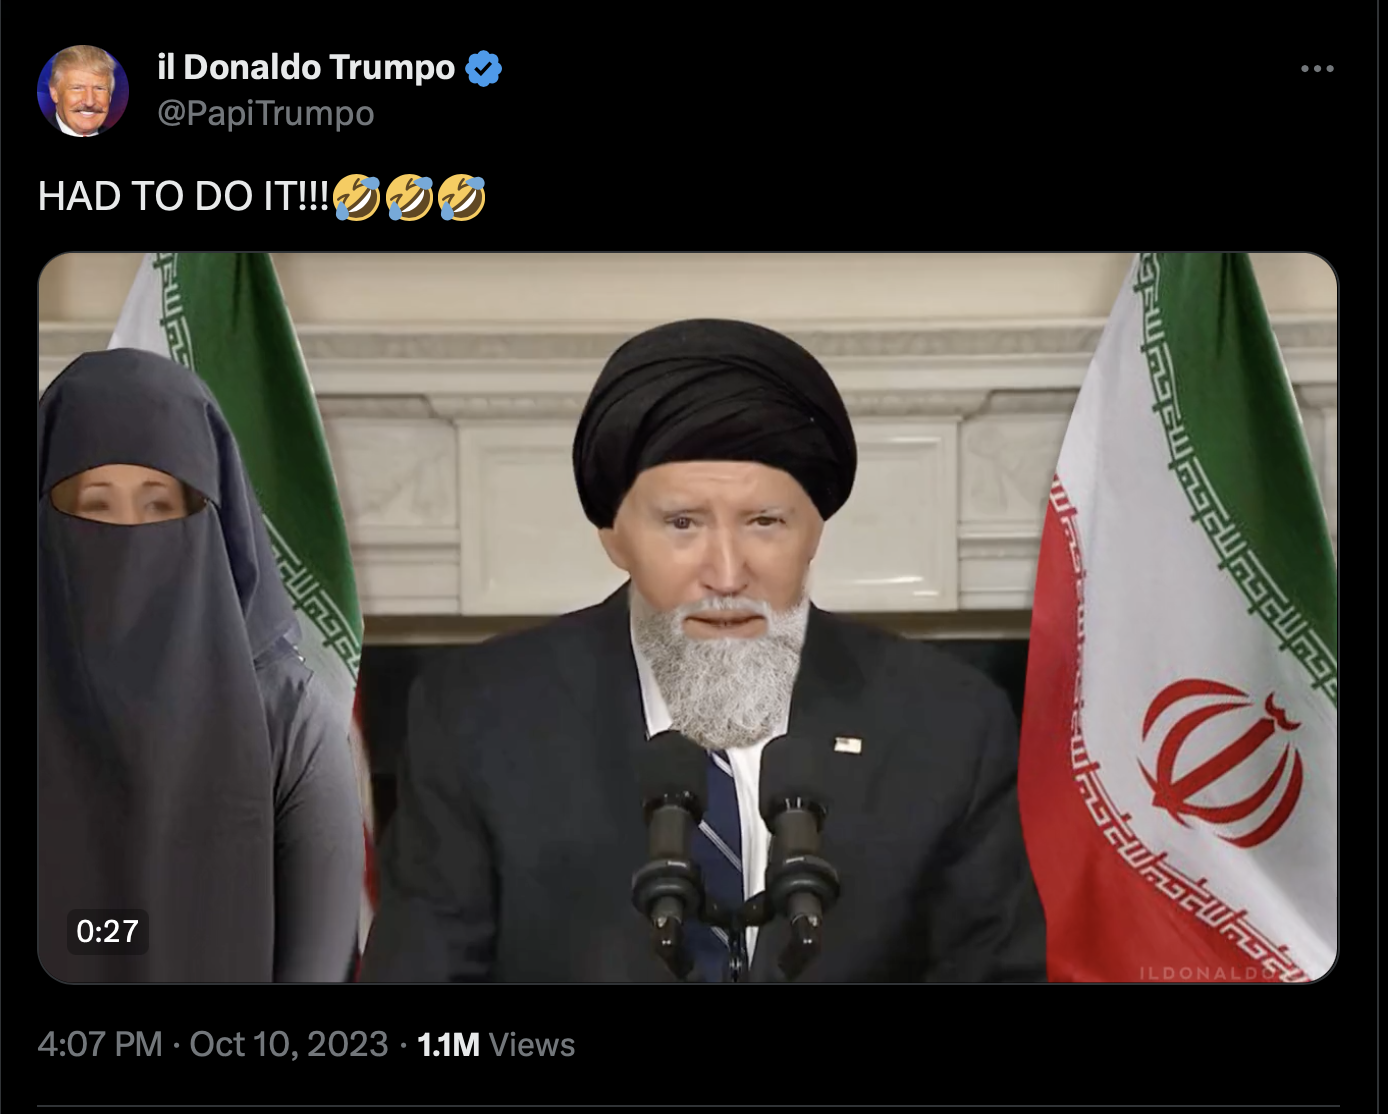Image resolution: width=1388 pixels, height=1114 pixels.
Task: Click the first rolling-laughing emoji
Action: 357,196
